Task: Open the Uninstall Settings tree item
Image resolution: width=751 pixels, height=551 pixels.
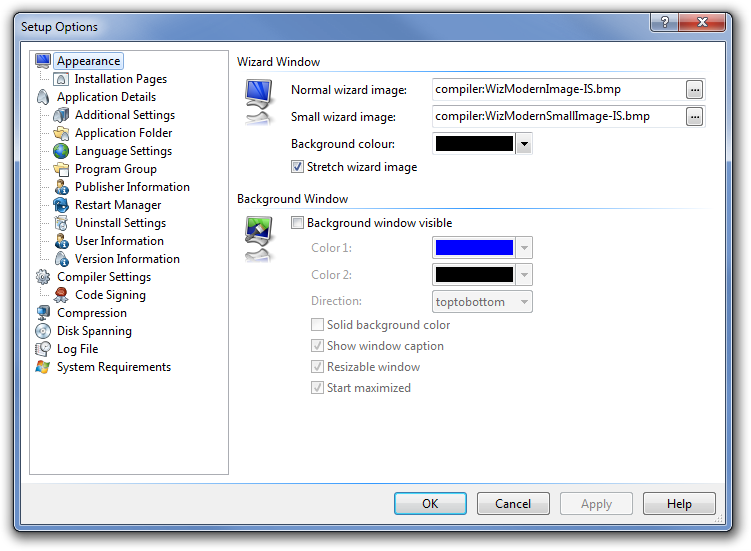Action: tap(120, 223)
